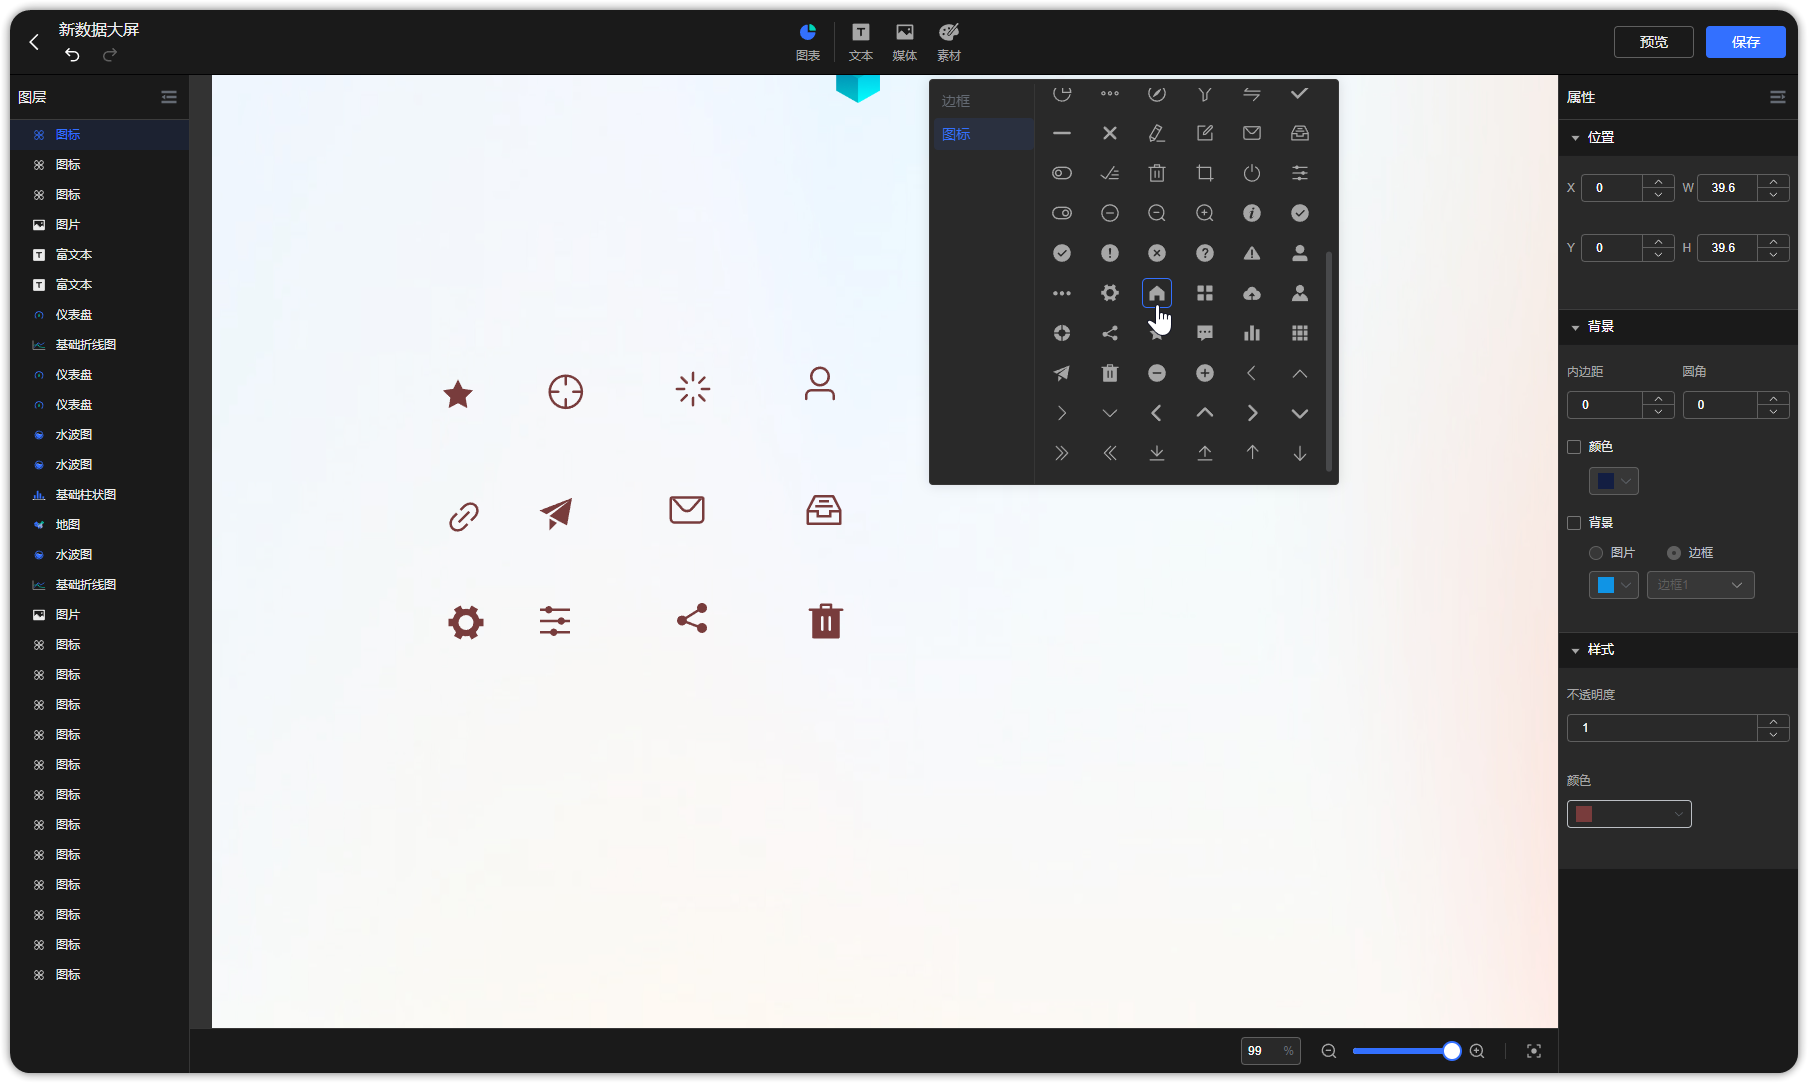Click the light blue background swatch
Screen dimensions: 1808x1083
(x=1605, y=585)
